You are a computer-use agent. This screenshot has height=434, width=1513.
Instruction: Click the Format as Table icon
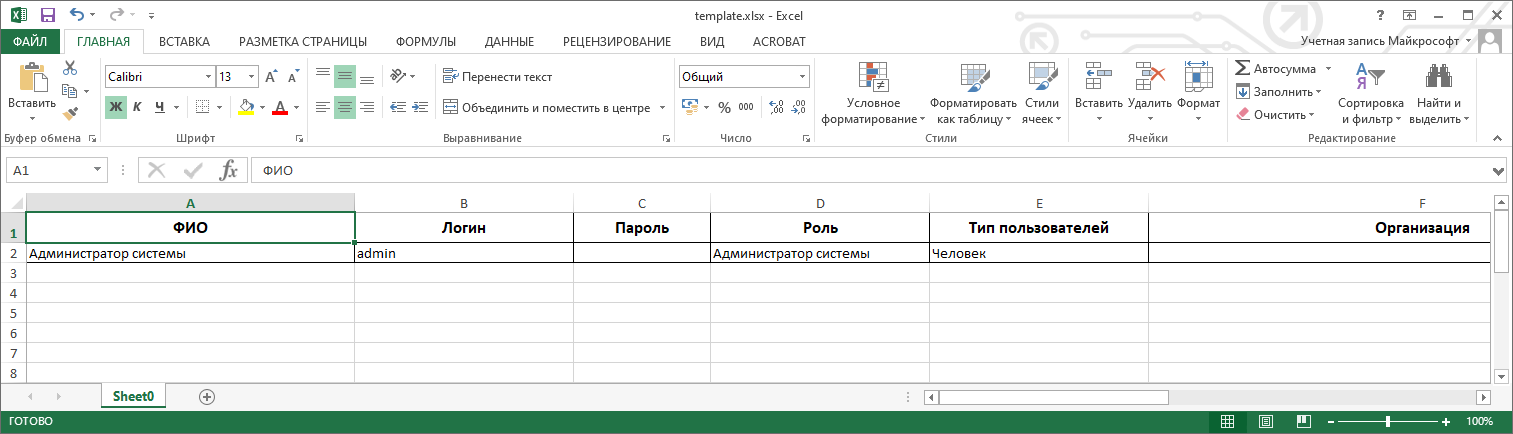(x=973, y=78)
